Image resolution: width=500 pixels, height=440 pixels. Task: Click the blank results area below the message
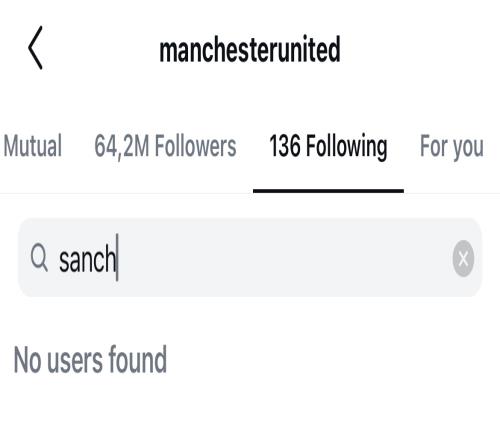[250, 410]
